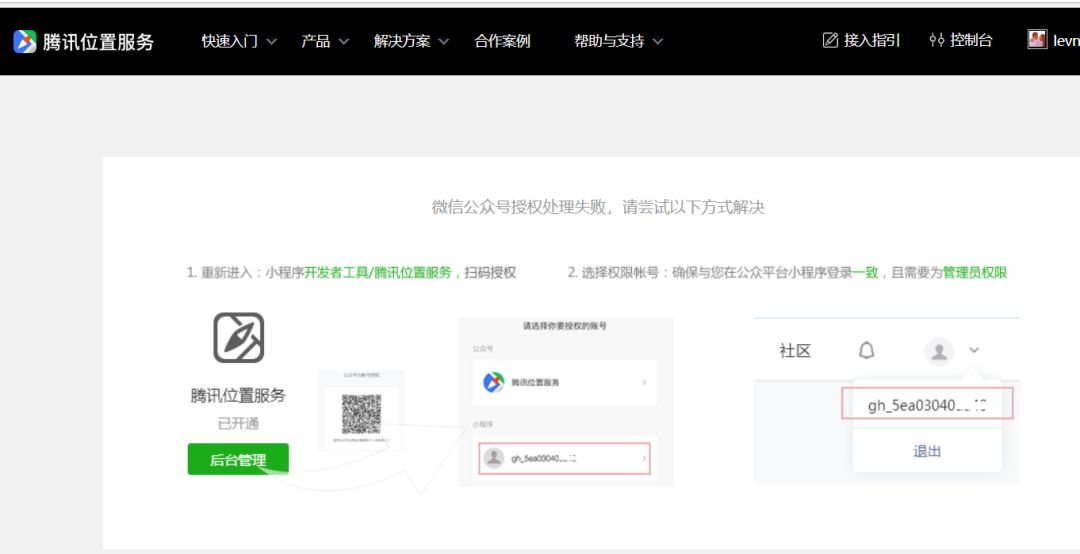Click the 开发者工具/腾讯位置服务 green text

click(x=377, y=272)
